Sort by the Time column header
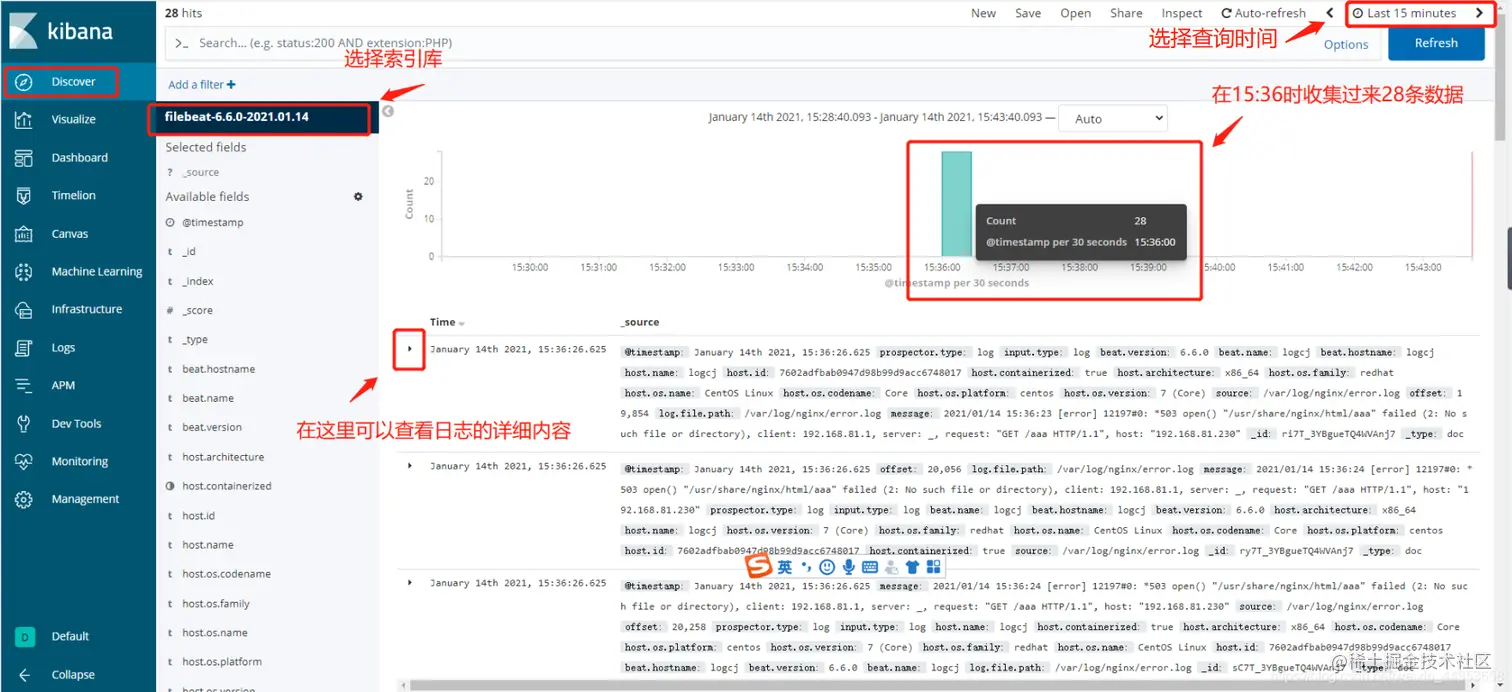Image resolution: width=1512 pixels, height=692 pixels. click(447, 322)
